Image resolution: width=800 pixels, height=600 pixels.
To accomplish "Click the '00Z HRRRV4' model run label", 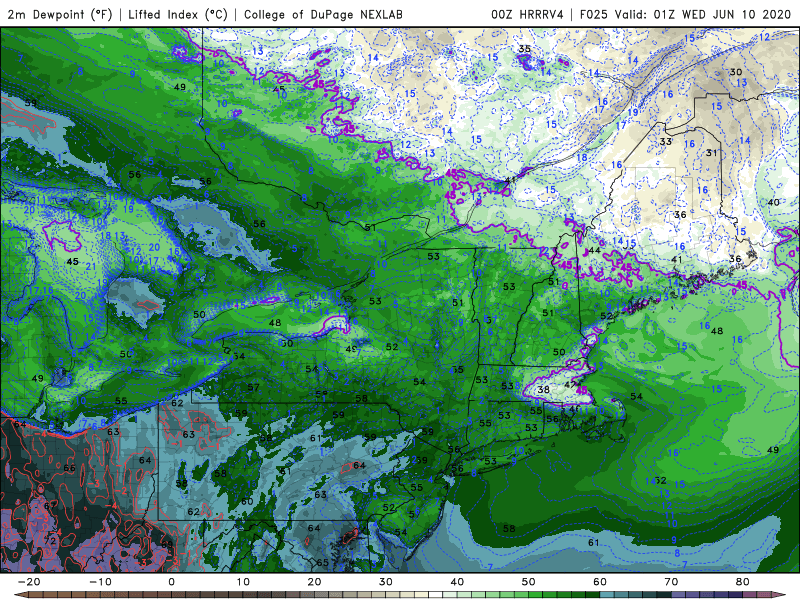I will (x=527, y=14).
